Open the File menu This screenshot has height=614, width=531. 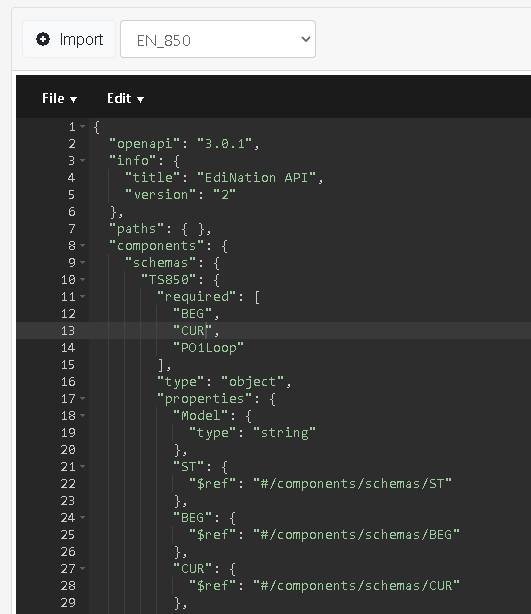coord(59,98)
